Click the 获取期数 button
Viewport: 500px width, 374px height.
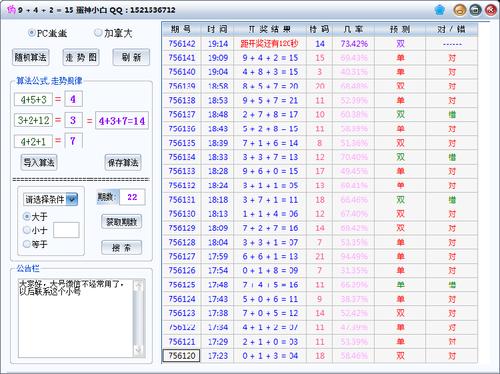(121, 222)
